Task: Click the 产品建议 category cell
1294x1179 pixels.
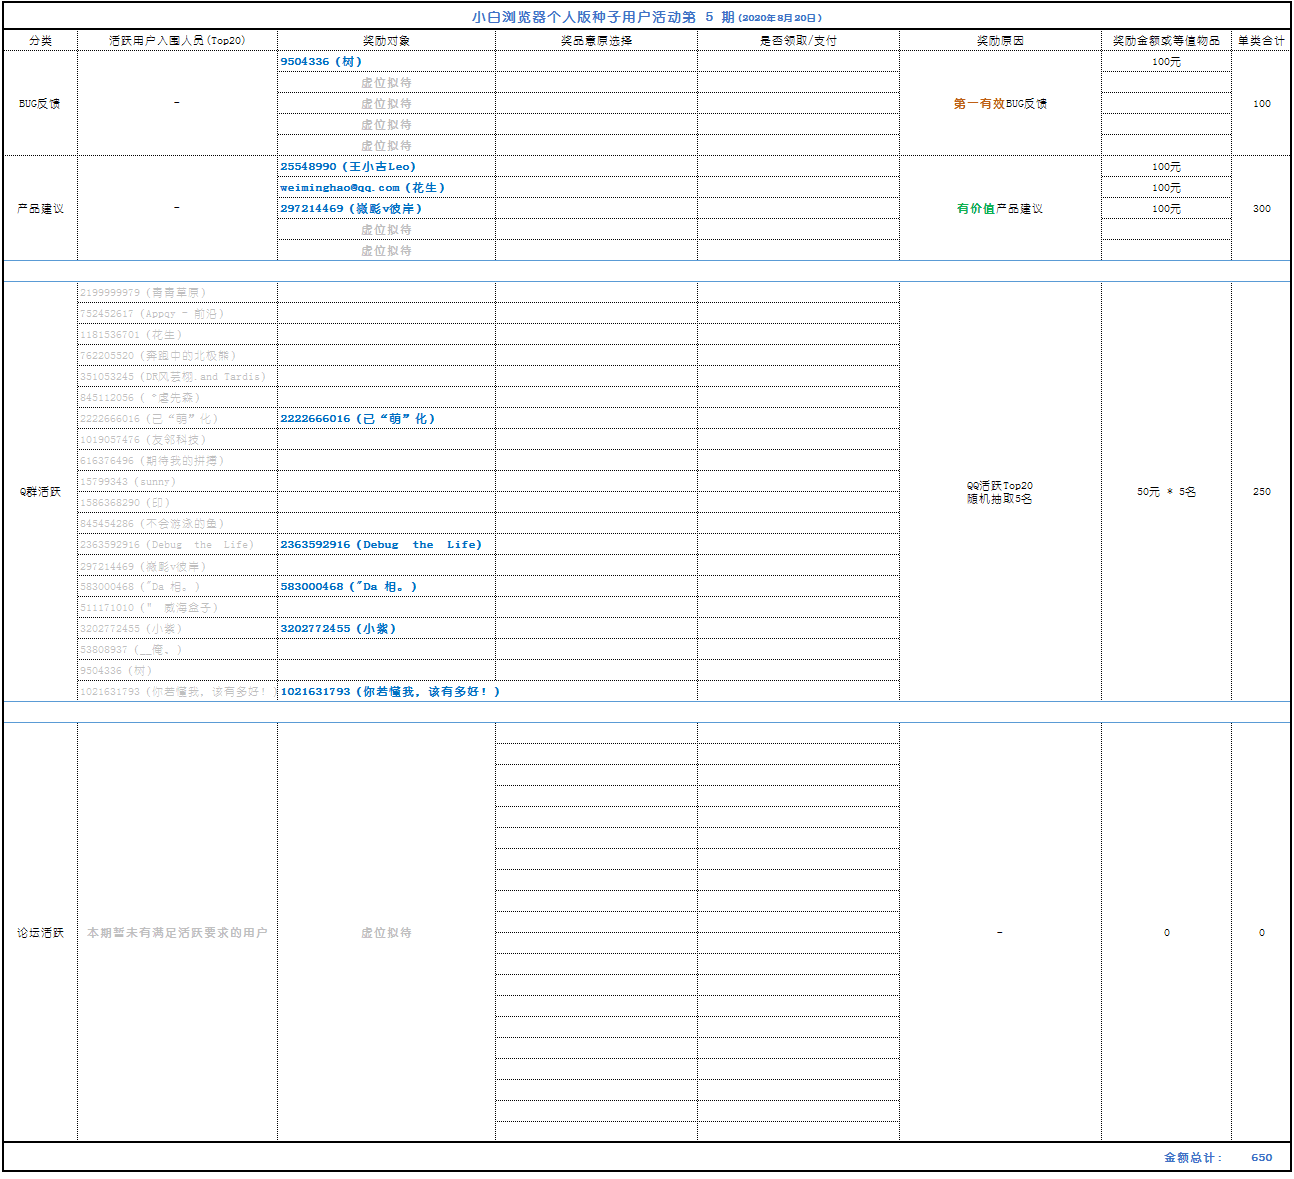Action: coord(40,209)
